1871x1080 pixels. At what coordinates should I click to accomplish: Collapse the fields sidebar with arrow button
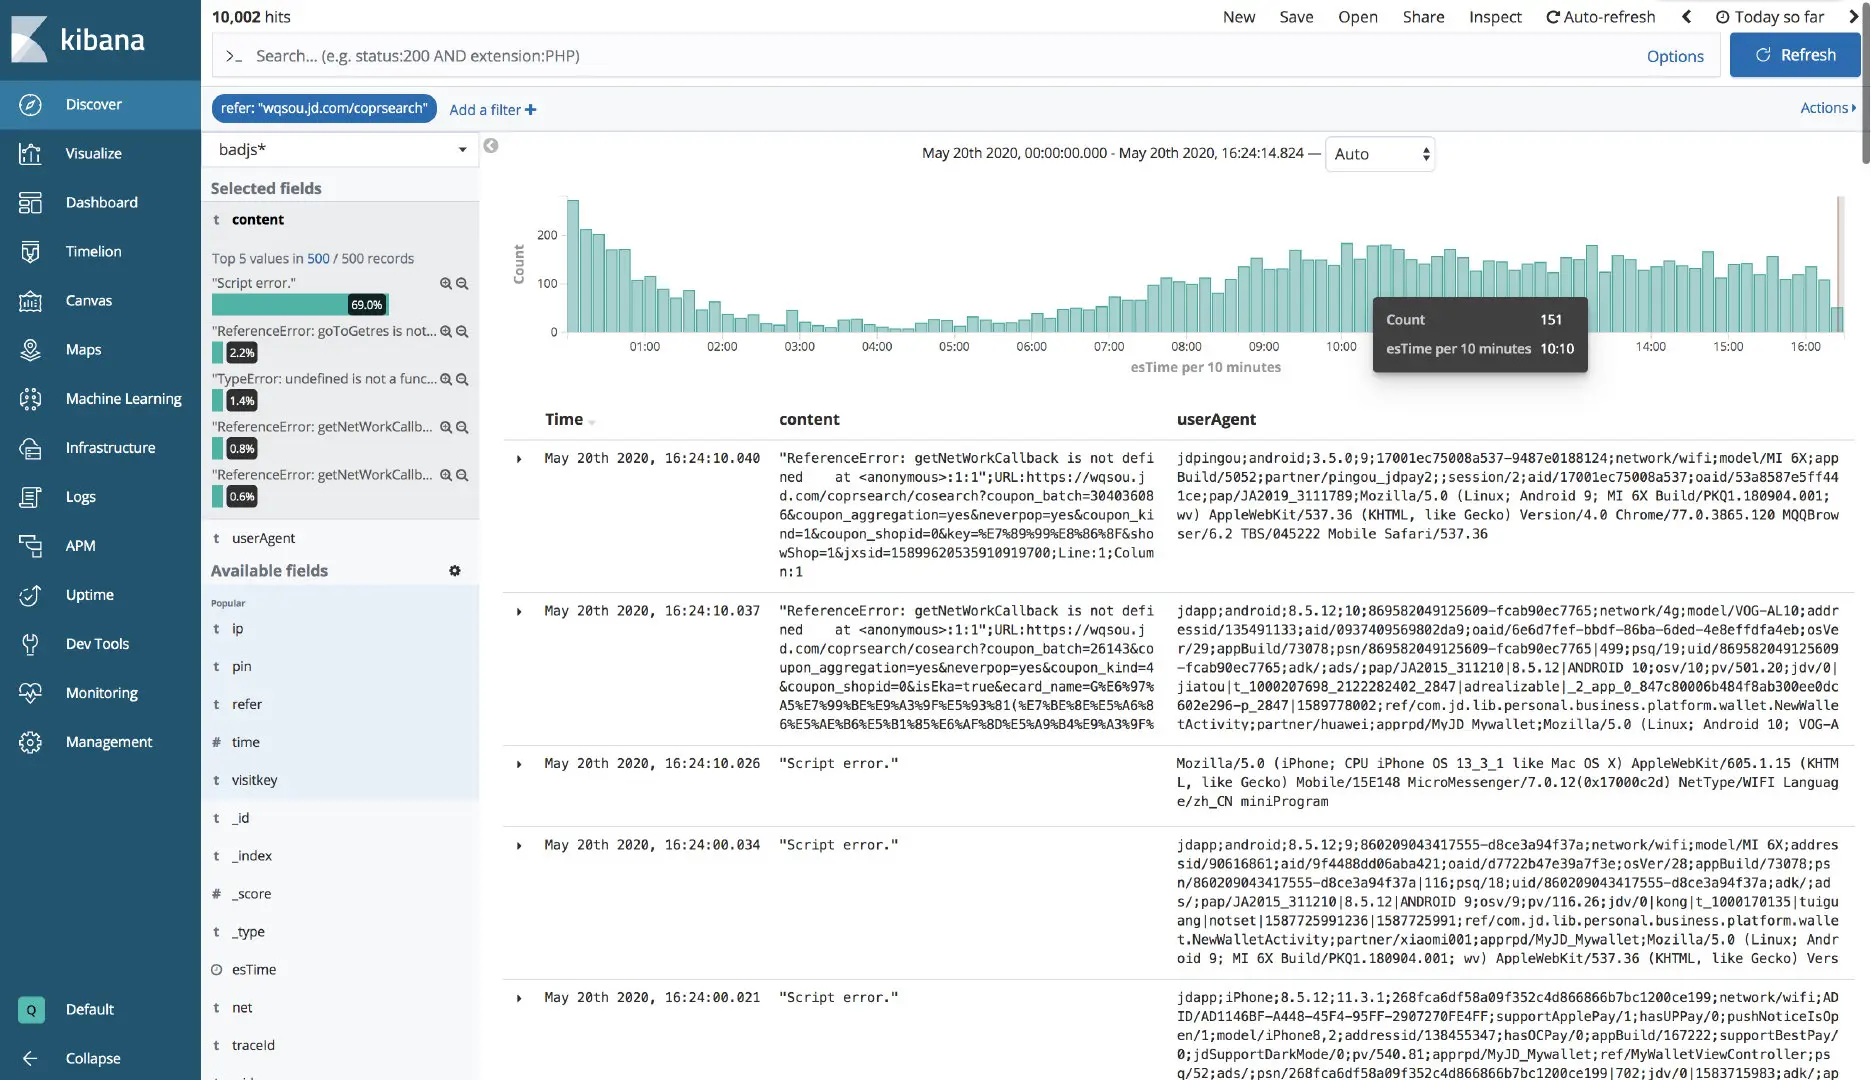coord(491,146)
